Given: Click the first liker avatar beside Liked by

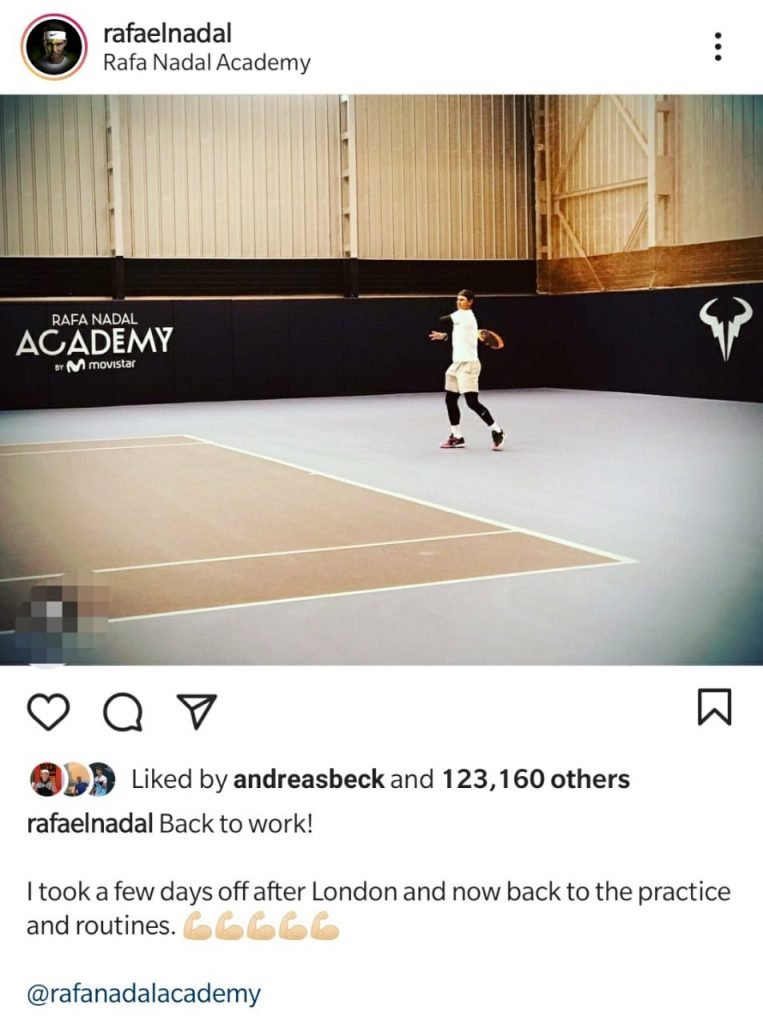Looking at the screenshot, I should pyautogui.click(x=45, y=779).
